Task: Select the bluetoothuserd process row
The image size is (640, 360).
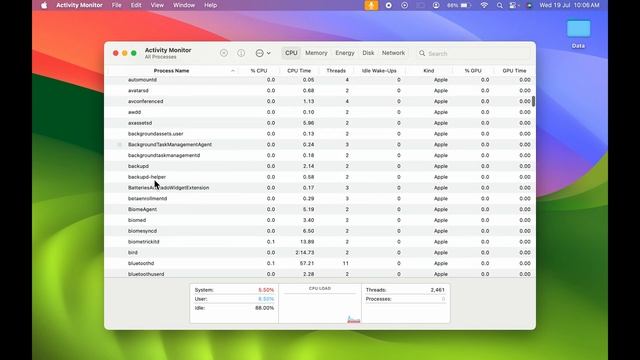Action: 320,273
